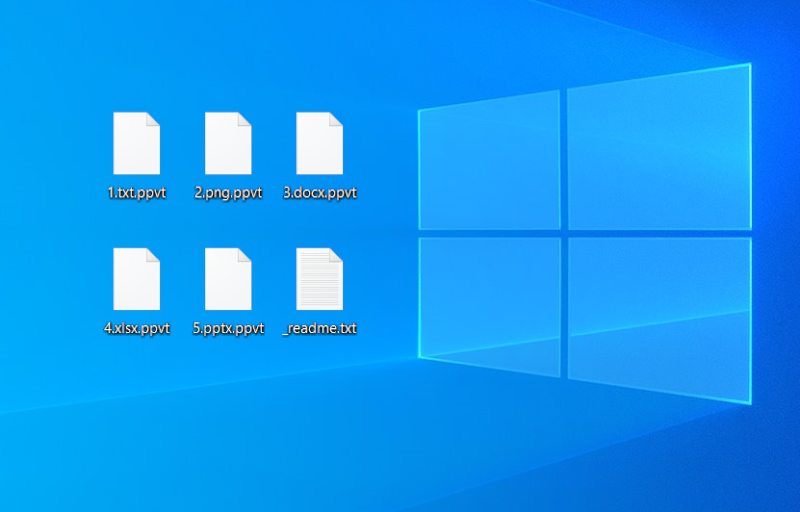Click the "_readme.txt" filename label

(320, 328)
